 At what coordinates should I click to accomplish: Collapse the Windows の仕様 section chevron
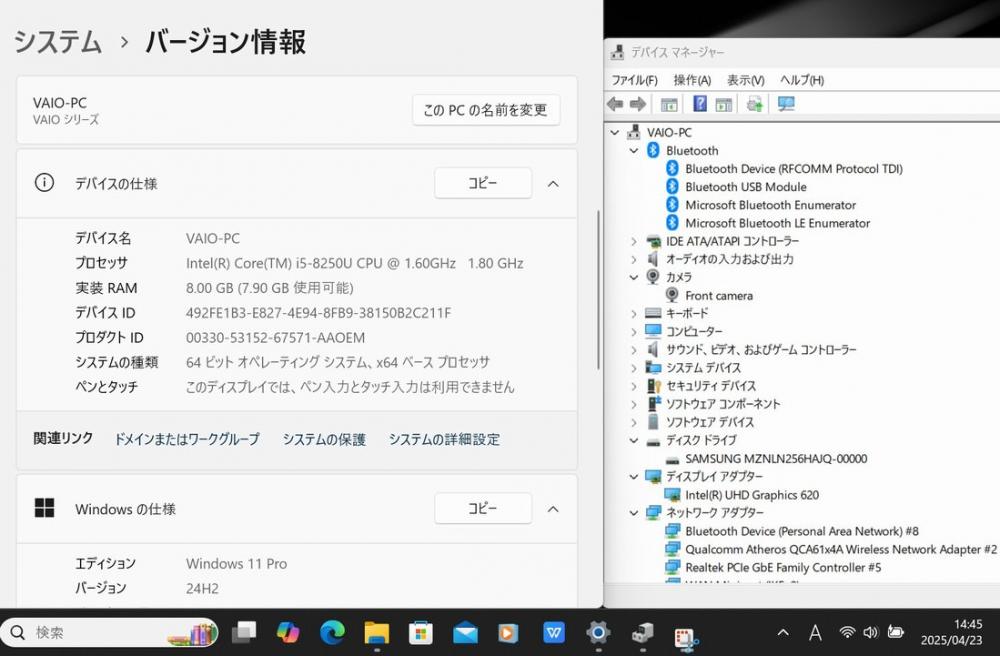pos(553,509)
